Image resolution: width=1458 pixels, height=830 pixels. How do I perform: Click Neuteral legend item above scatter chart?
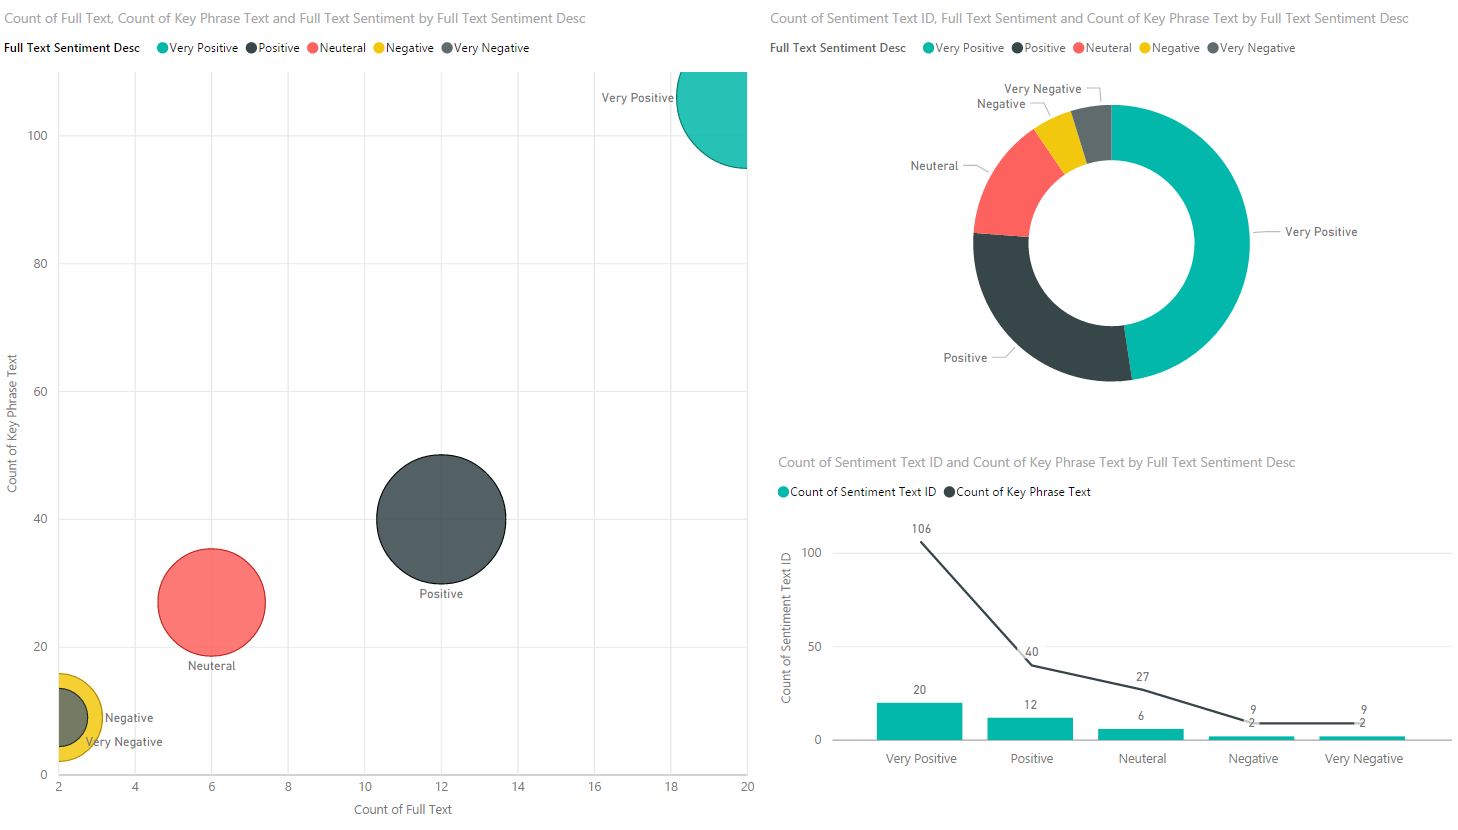[x=336, y=48]
